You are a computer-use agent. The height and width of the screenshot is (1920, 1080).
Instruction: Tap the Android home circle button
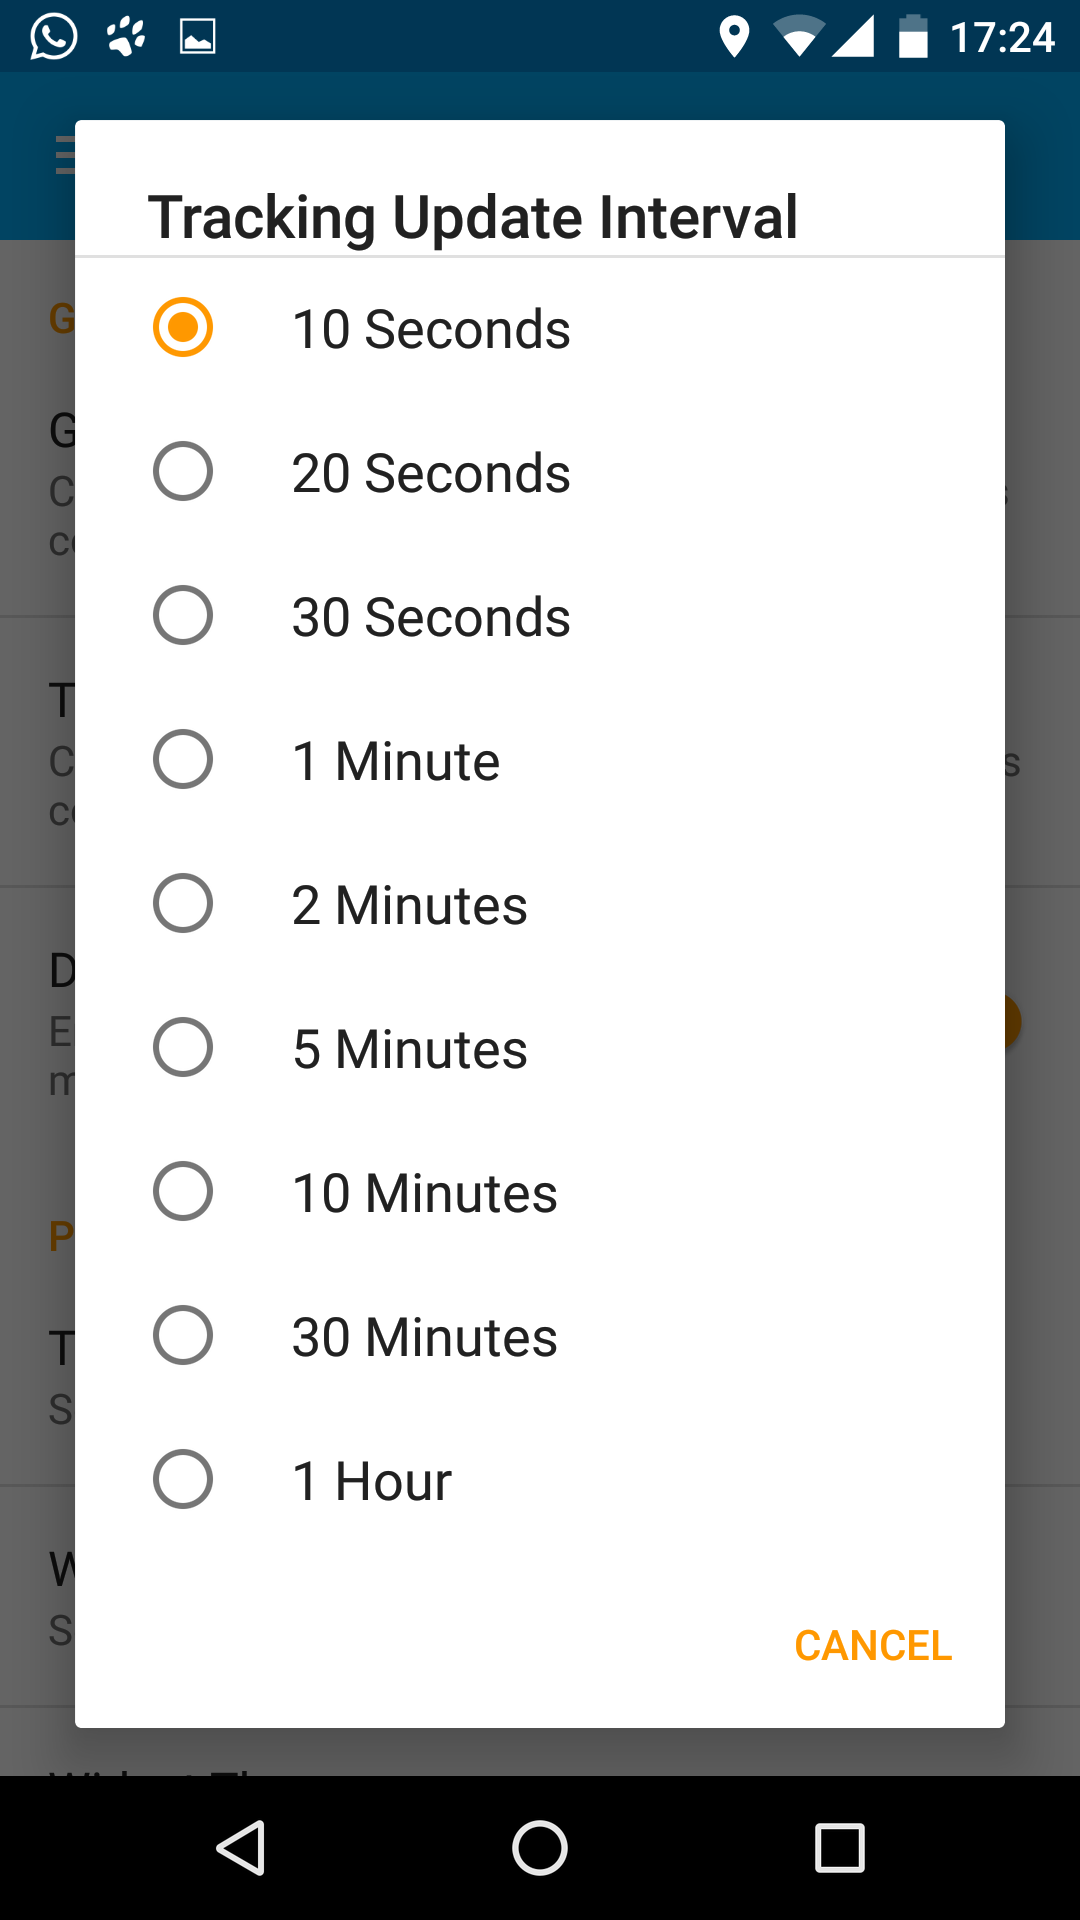[x=540, y=1847]
